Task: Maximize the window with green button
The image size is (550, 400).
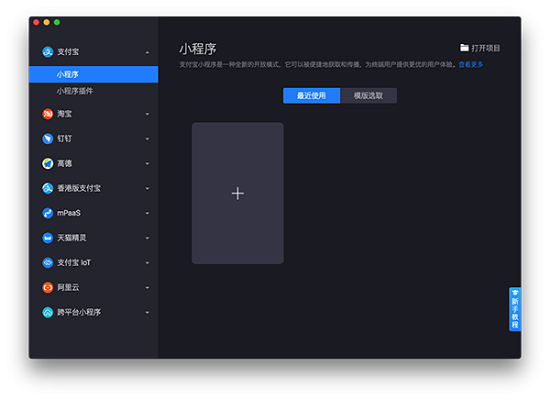Action: 57,22
